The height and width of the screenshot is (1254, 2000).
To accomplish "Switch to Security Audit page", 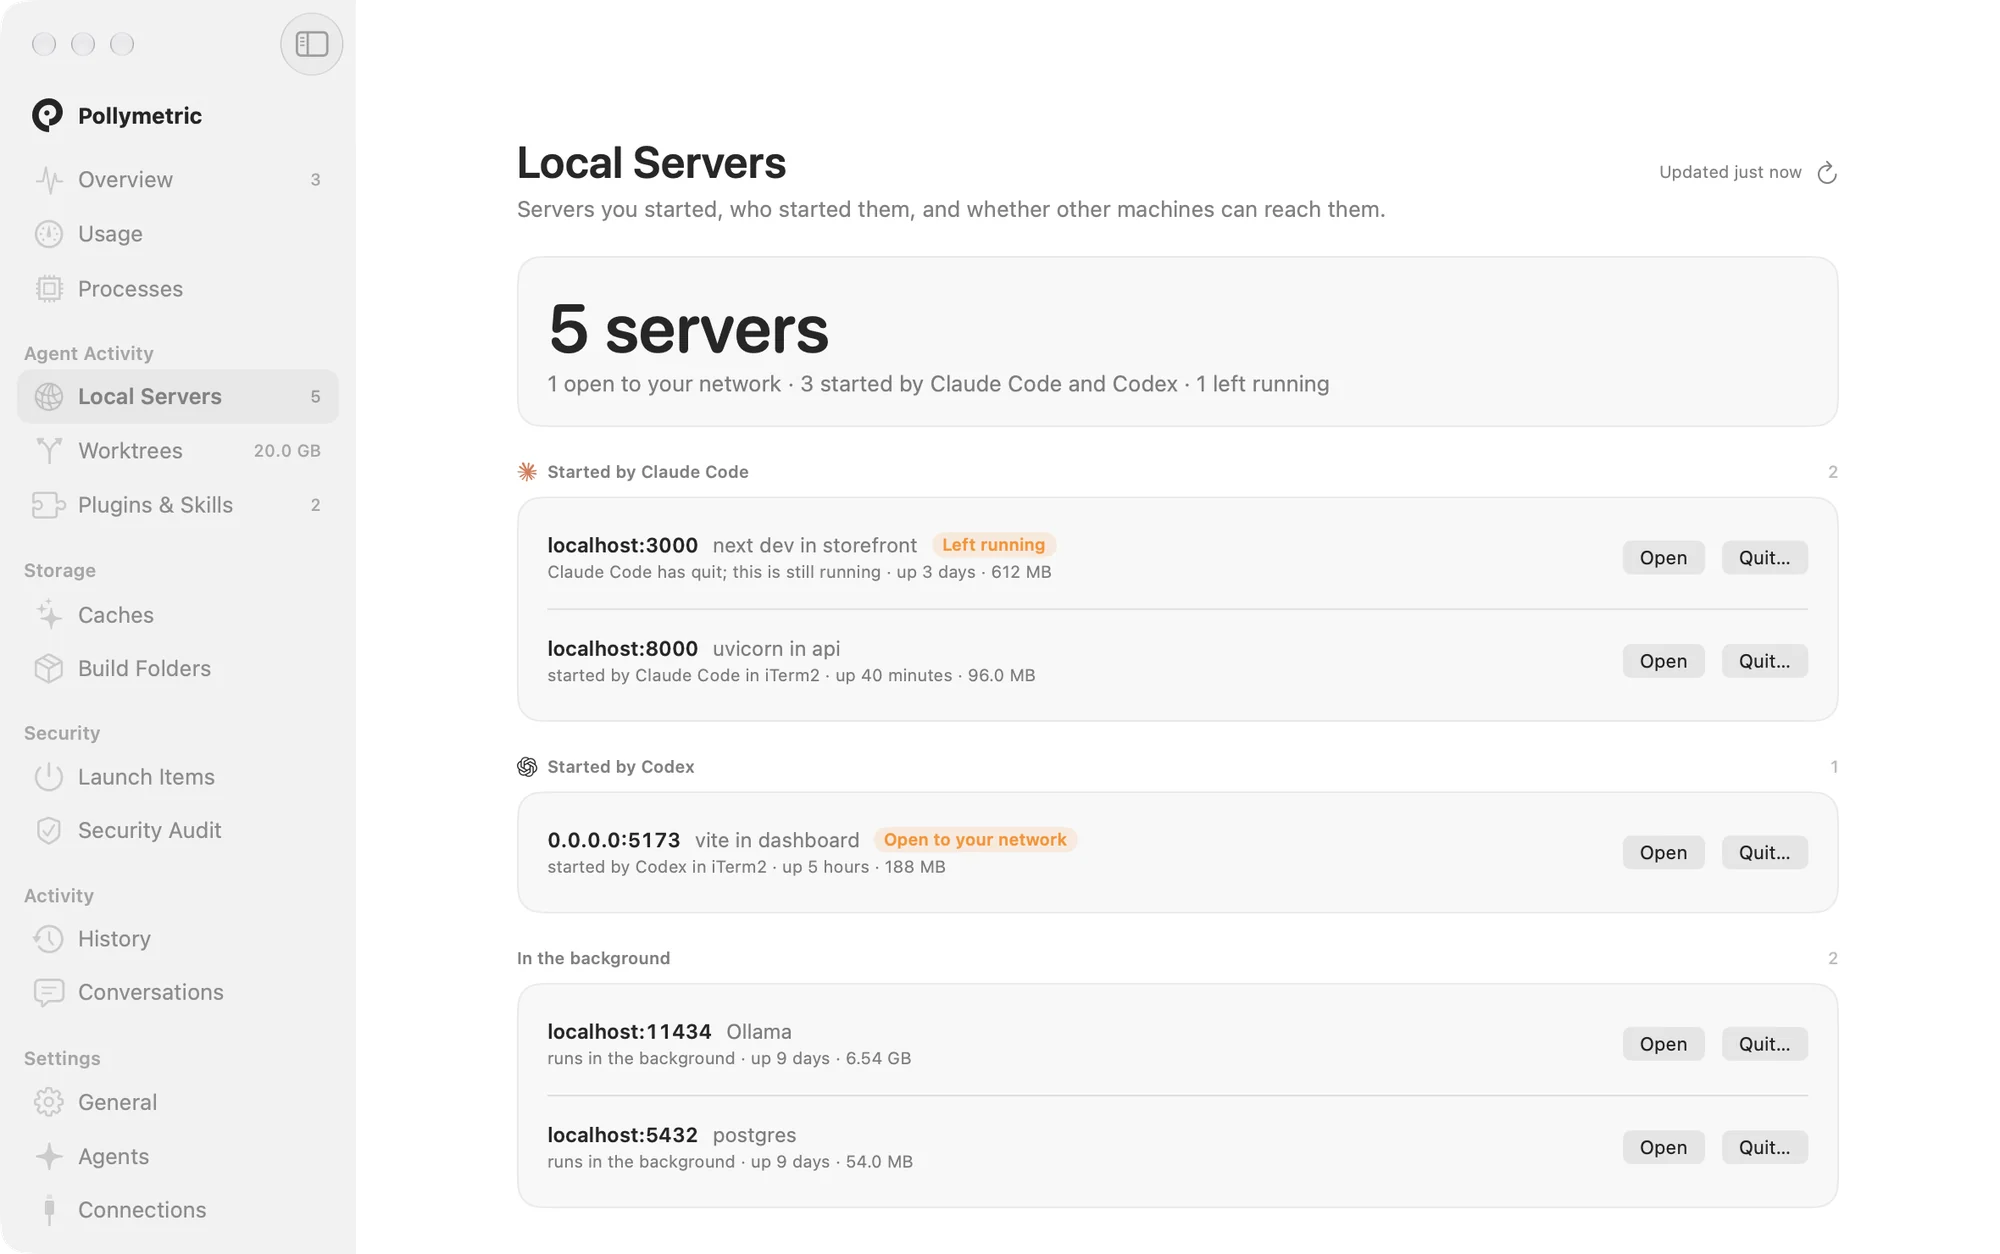I will [178, 831].
